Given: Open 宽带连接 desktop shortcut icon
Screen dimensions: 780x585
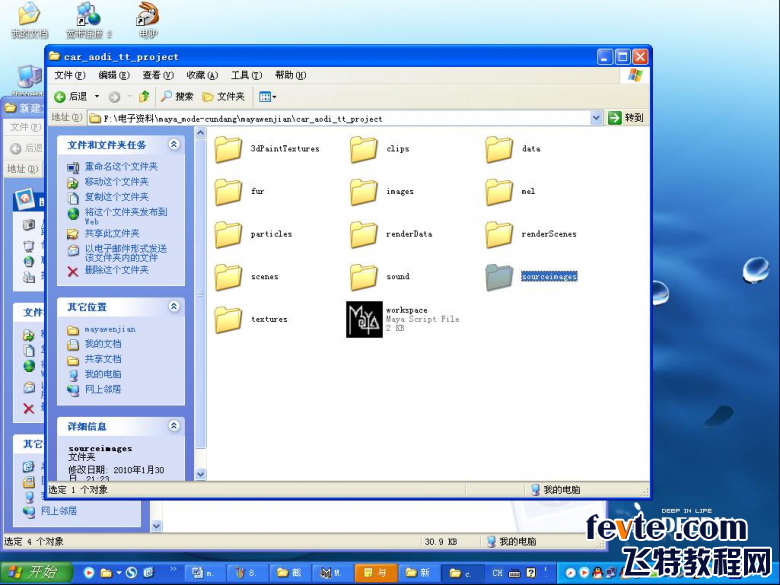Looking at the screenshot, I should (89, 20).
